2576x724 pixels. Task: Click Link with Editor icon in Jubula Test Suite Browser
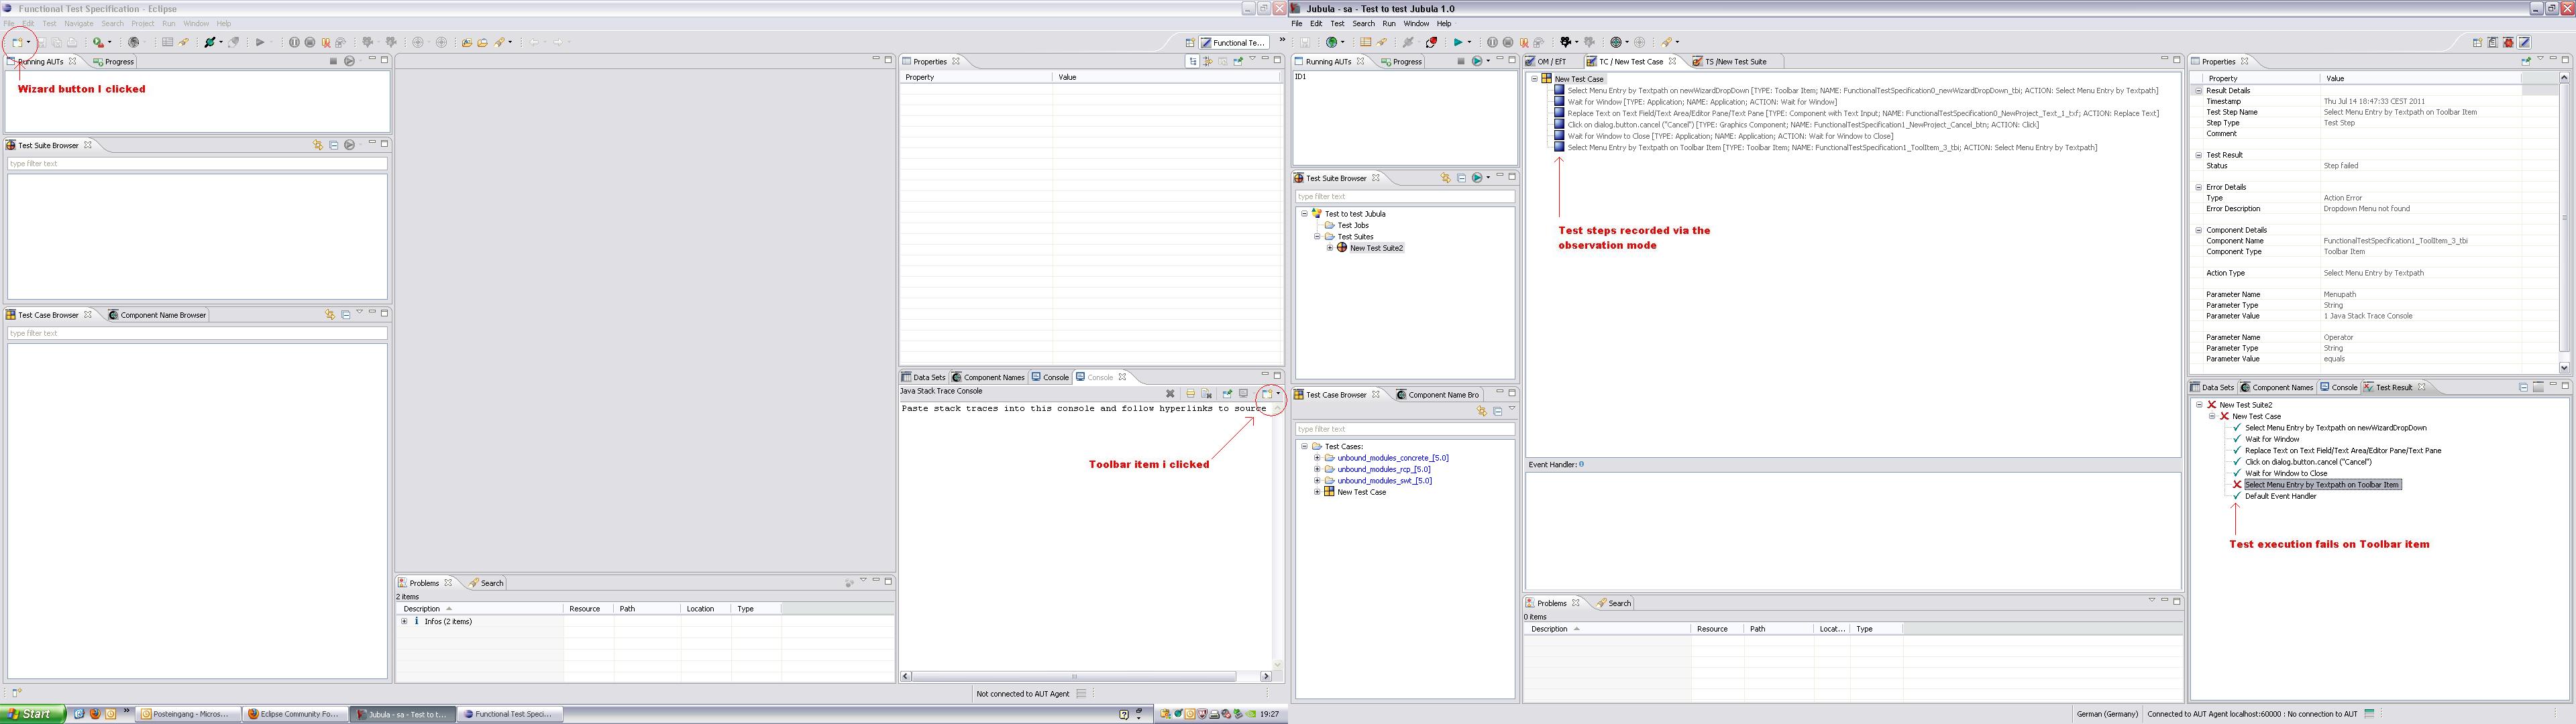pyautogui.click(x=1445, y=178)
